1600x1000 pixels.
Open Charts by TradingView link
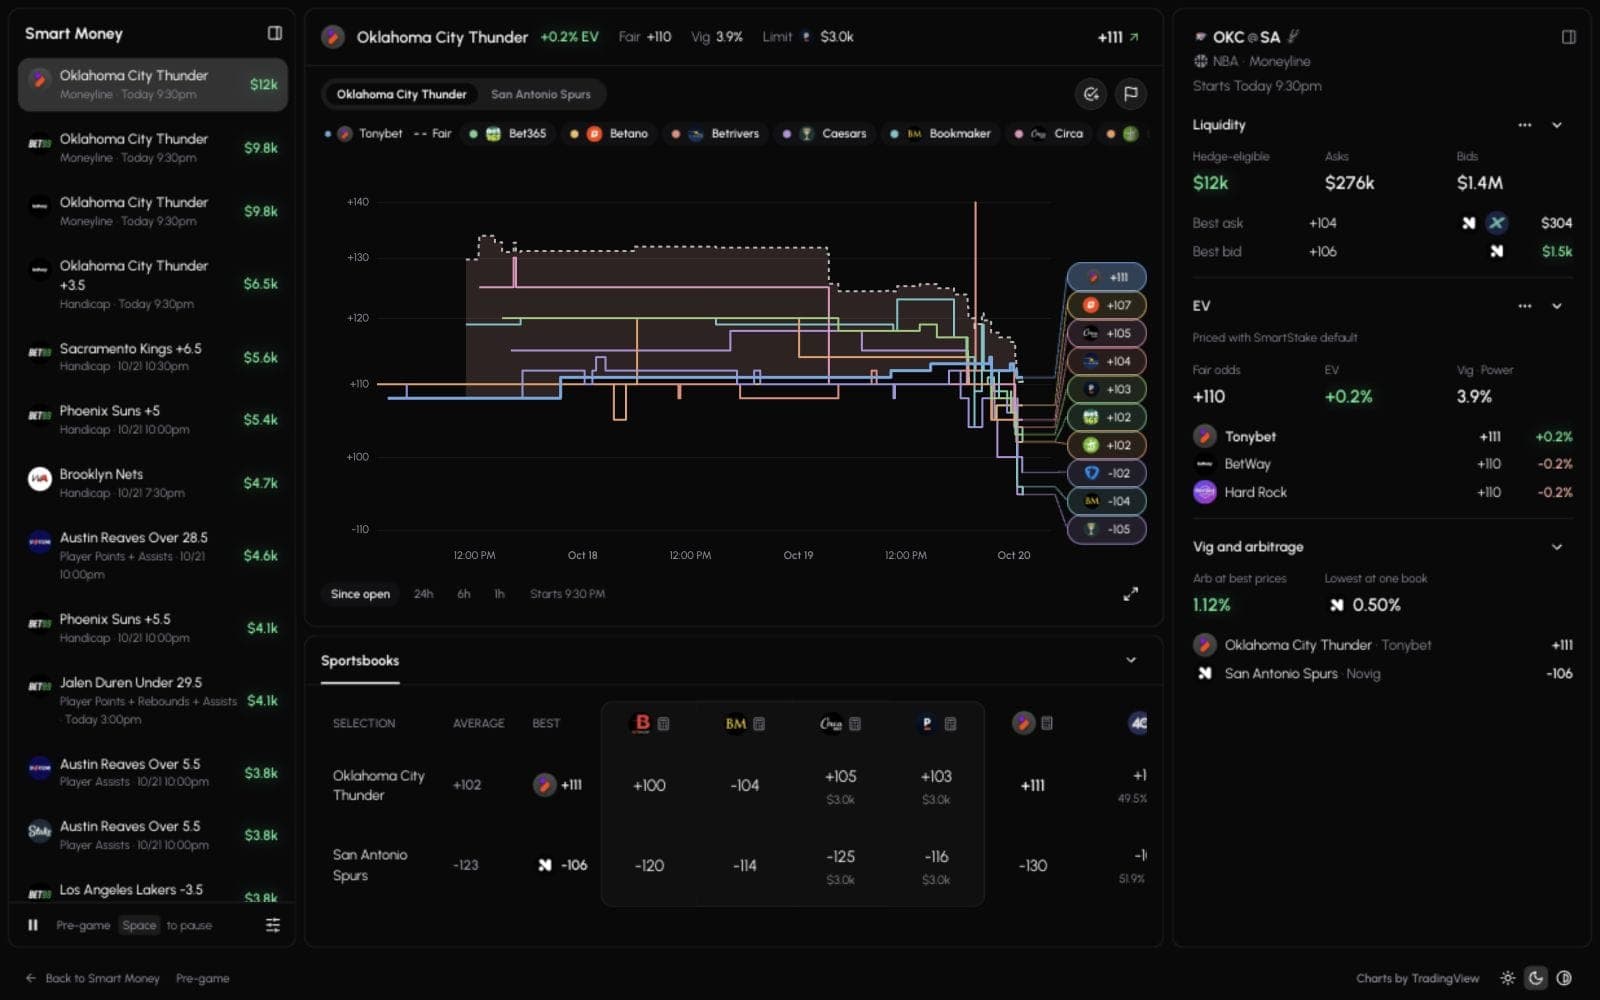pyautogui.click(x=1417, y=978)
